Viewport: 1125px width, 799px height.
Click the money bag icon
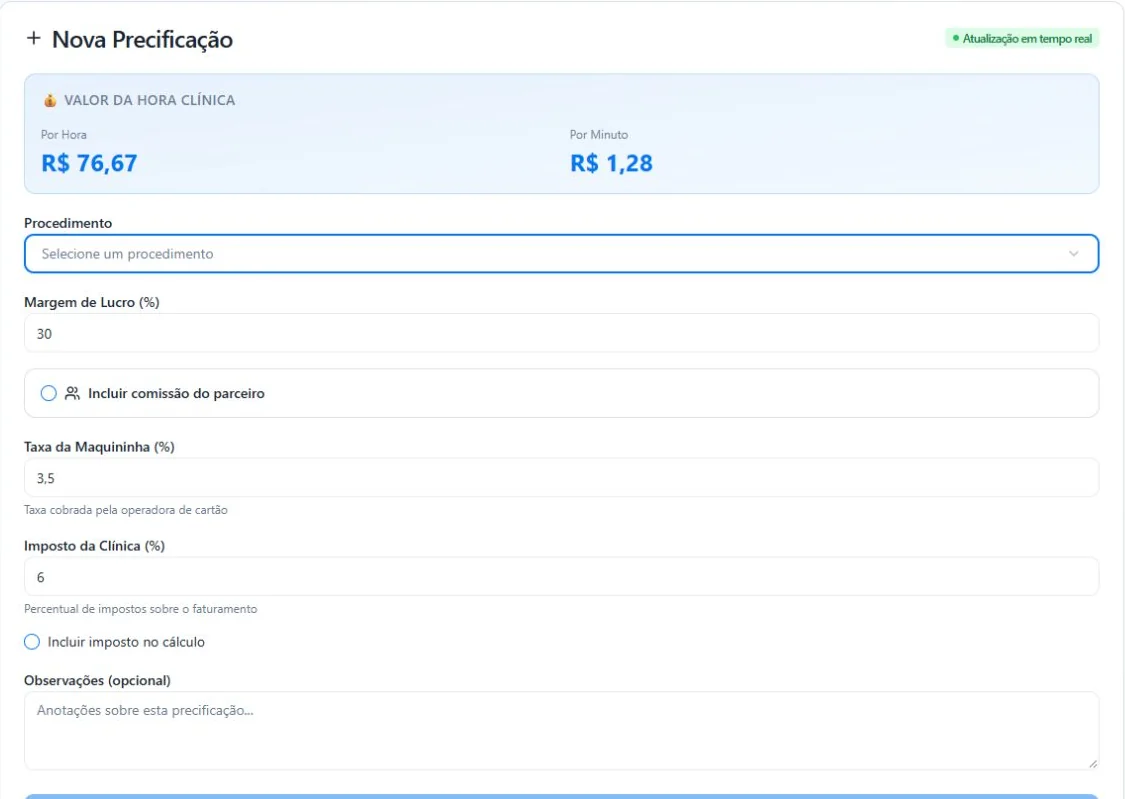[50, 100]
